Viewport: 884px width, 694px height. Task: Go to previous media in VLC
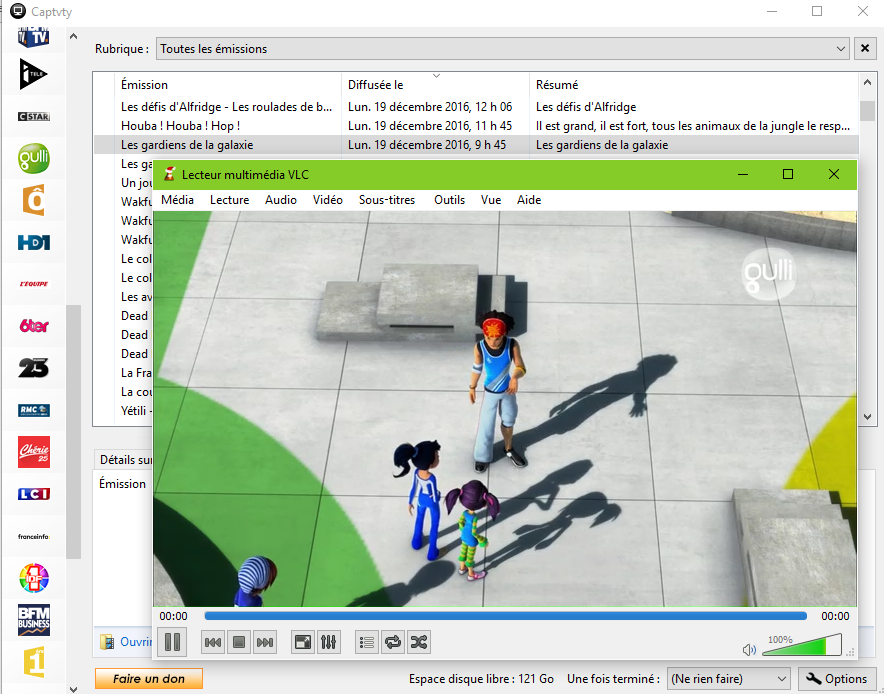pos(213,642)
